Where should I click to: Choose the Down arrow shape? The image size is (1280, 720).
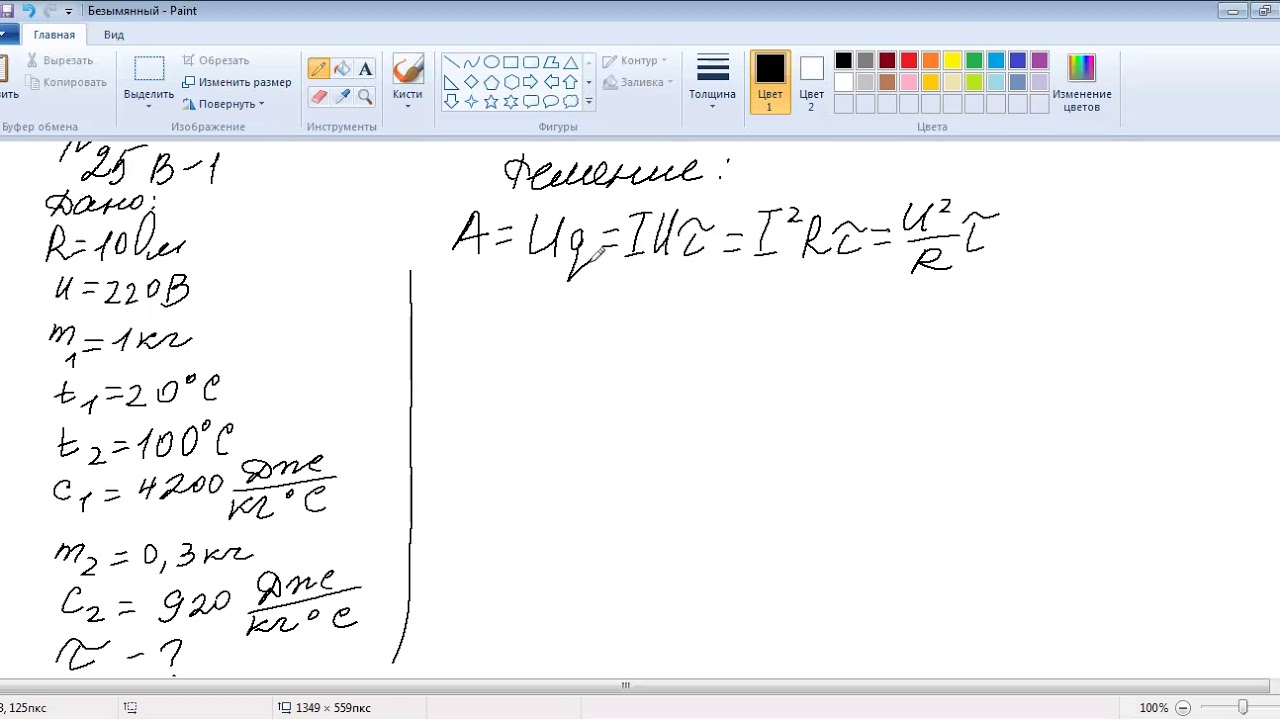451,101
